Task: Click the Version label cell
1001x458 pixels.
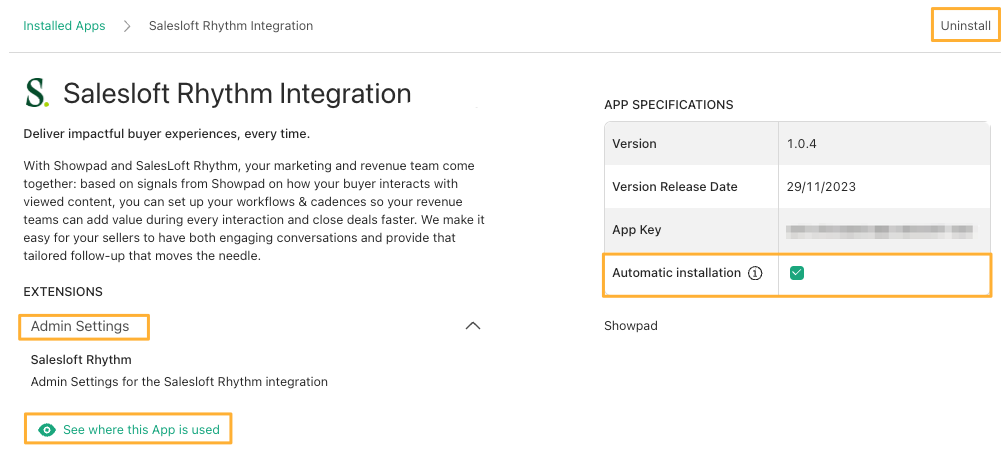Action: tap(691, 144)
